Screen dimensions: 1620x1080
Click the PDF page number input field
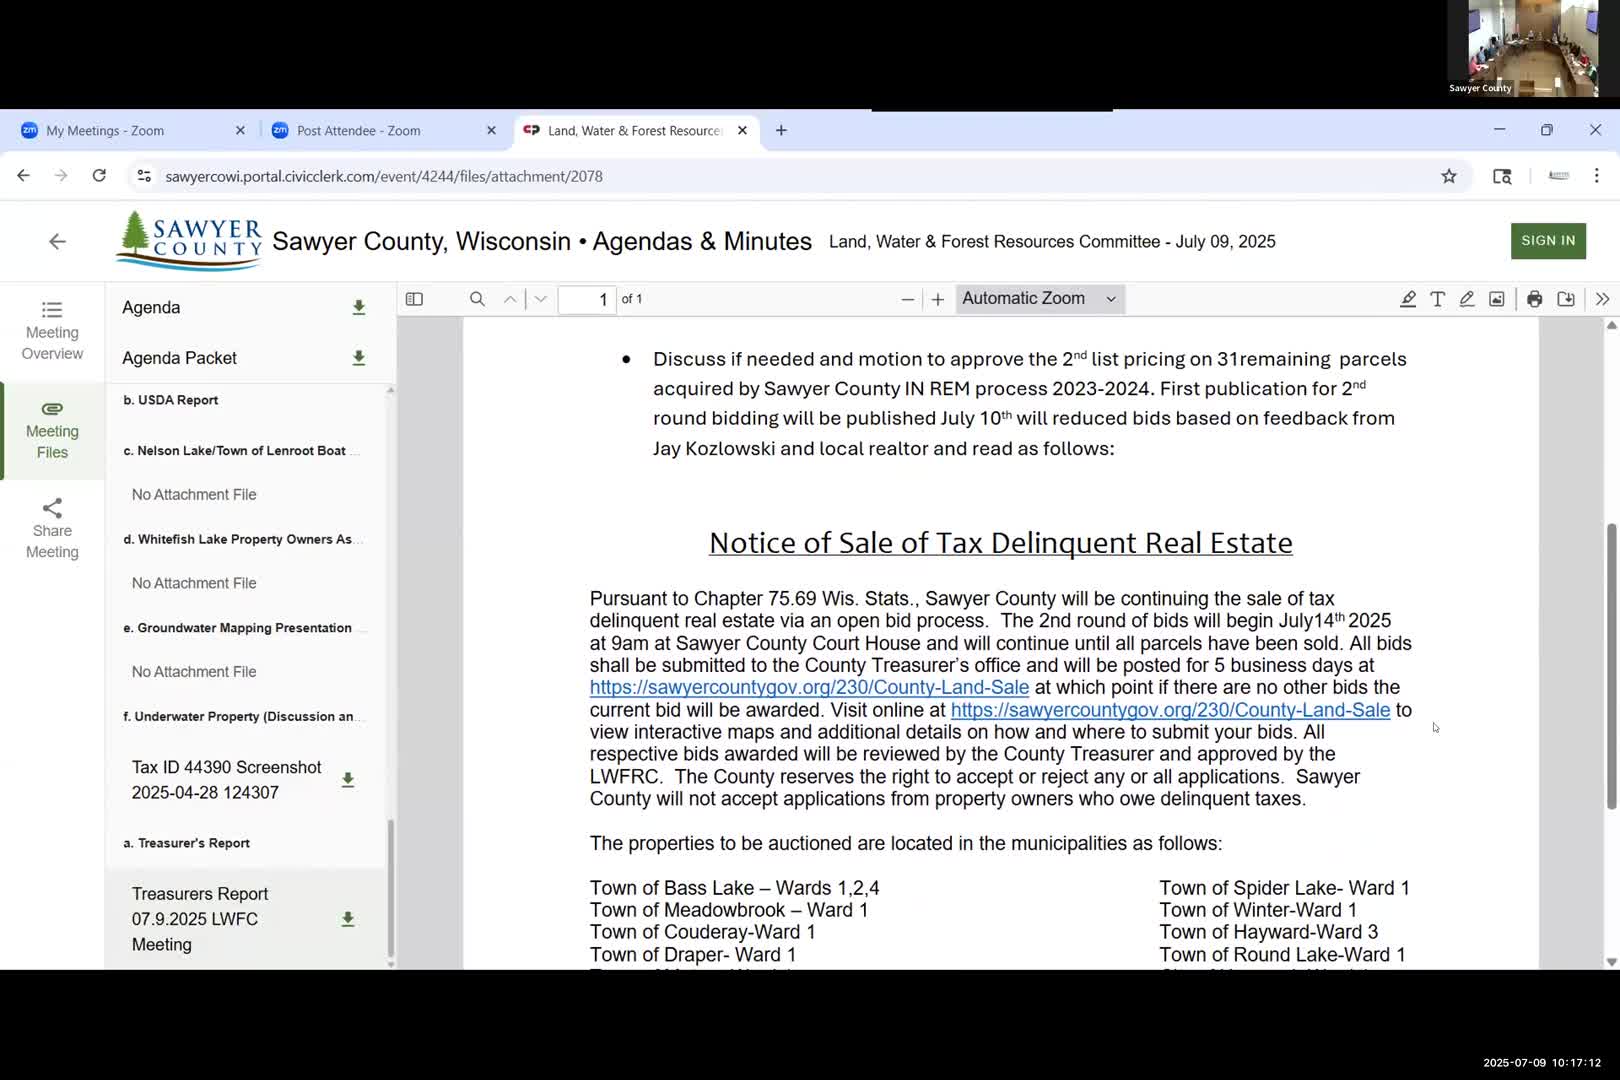[587, 299]
